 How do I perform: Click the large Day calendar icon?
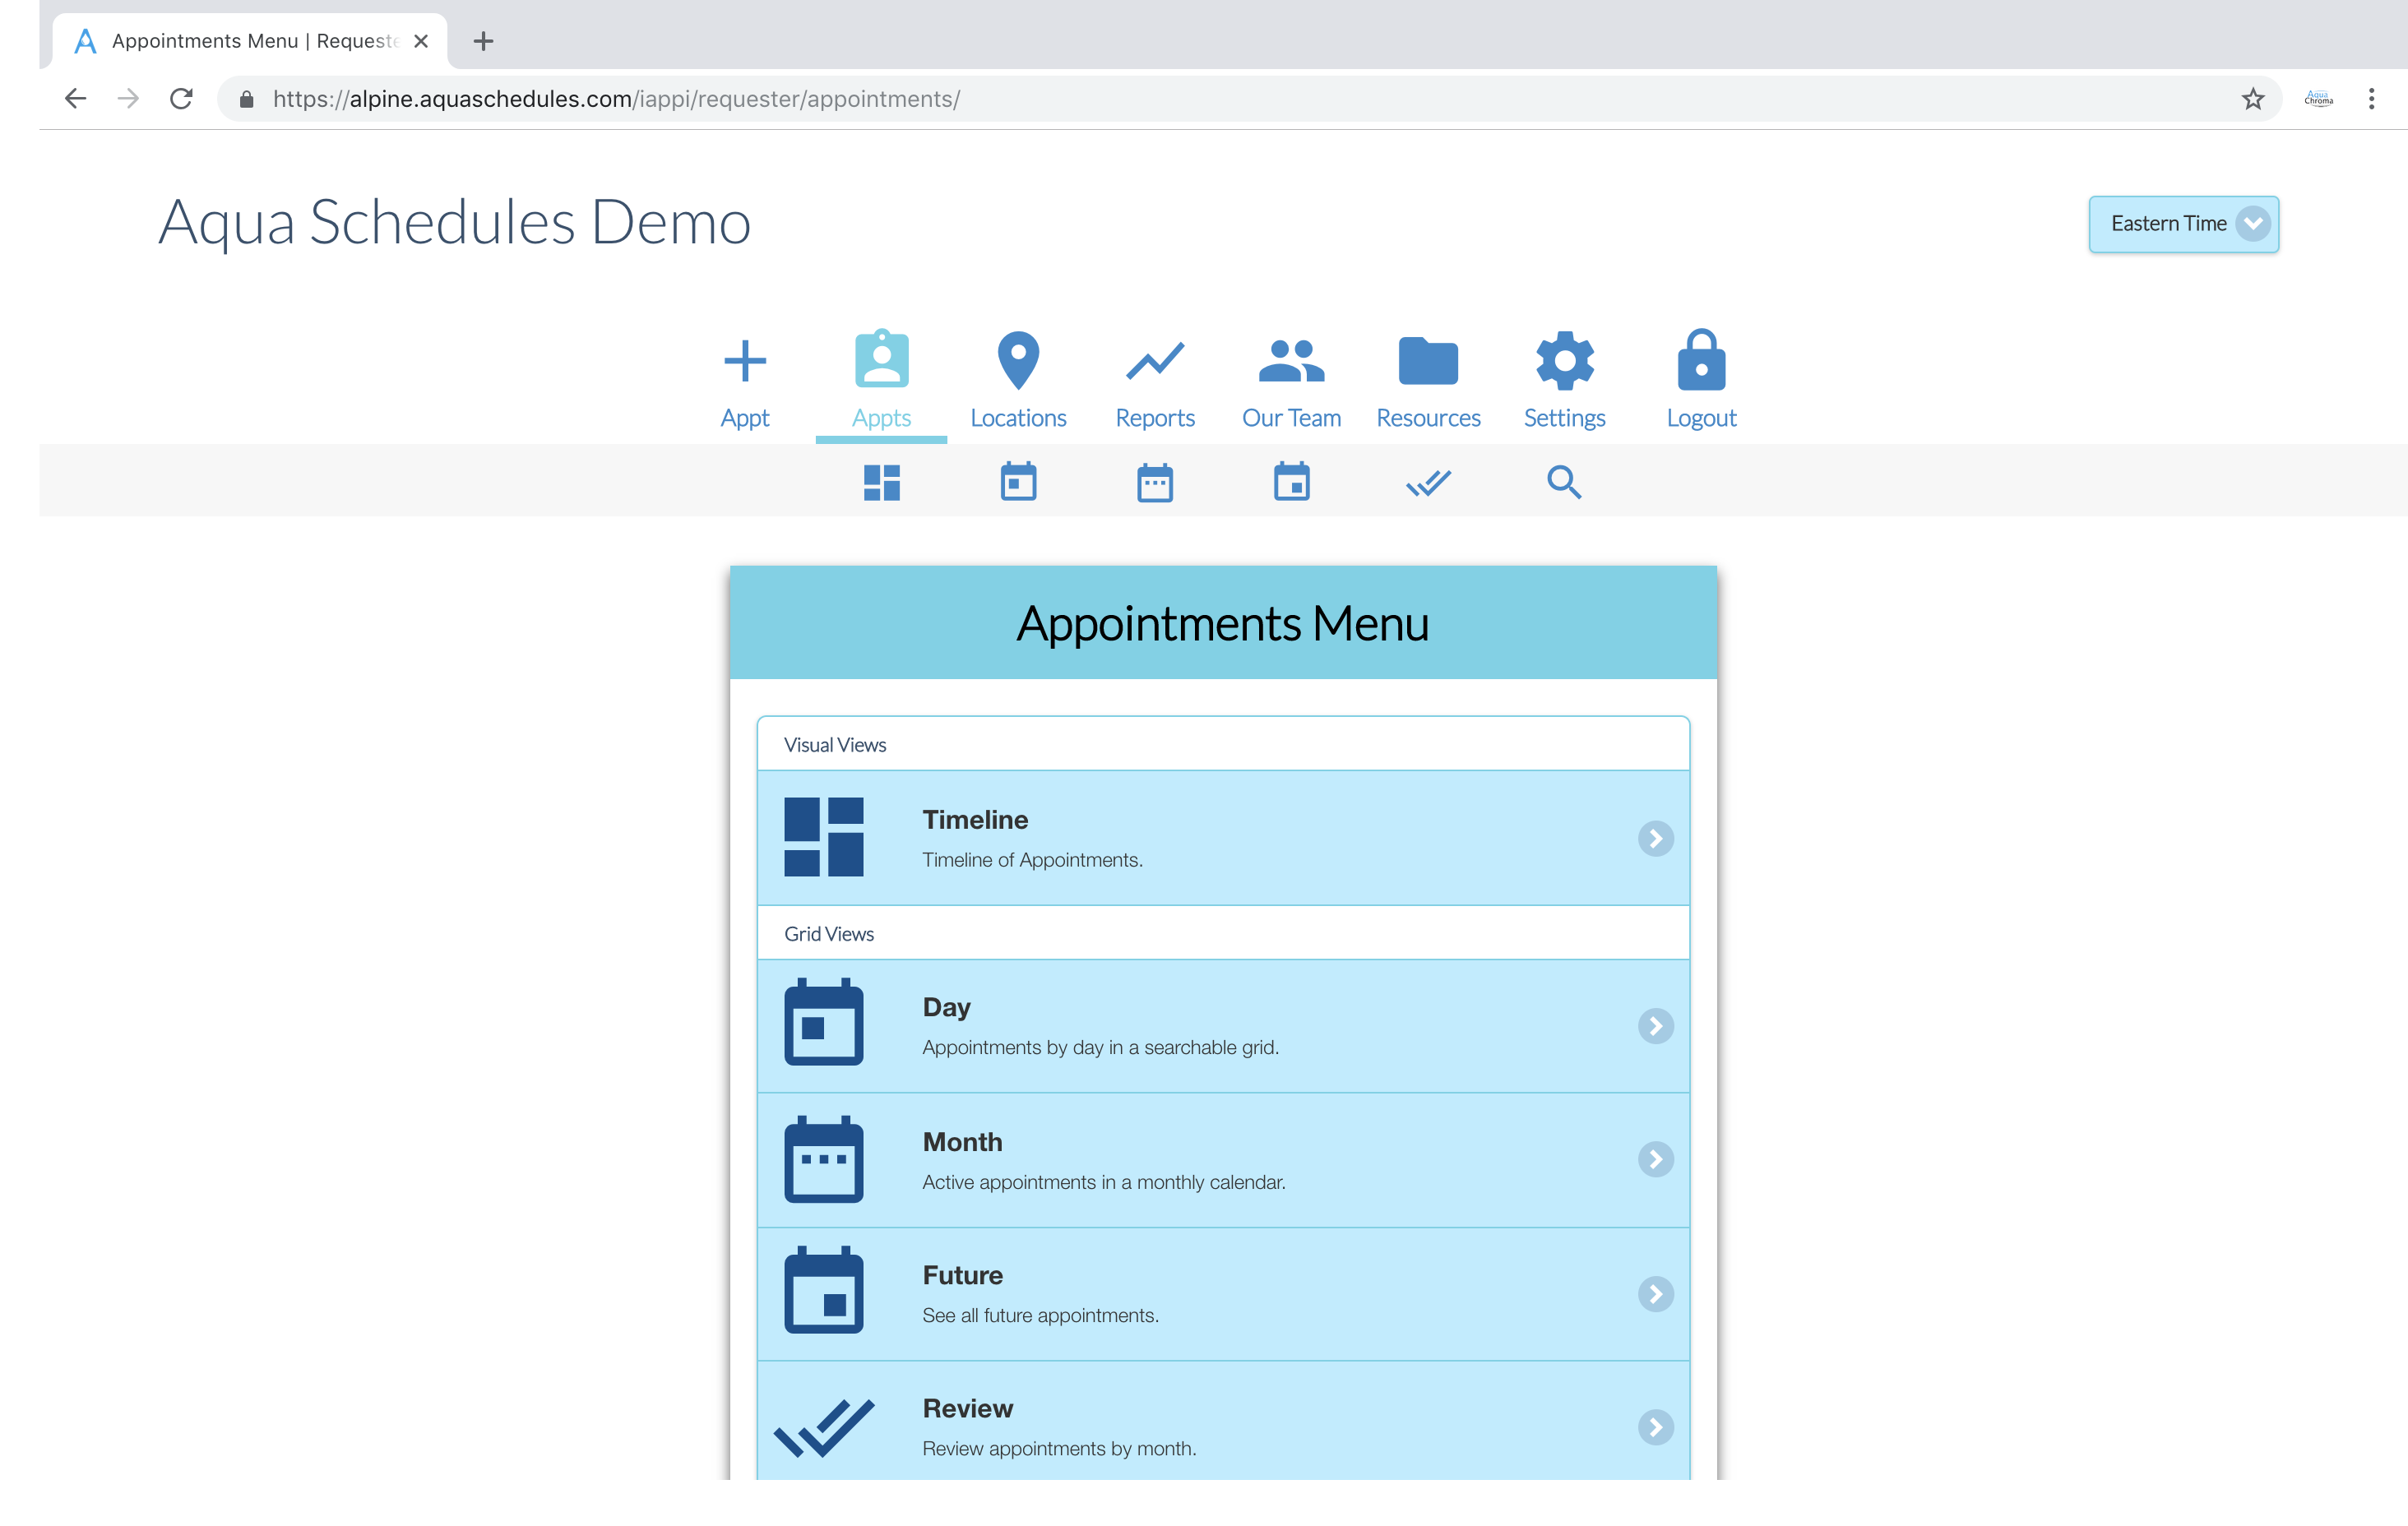pyautogui.click(x=823, y=1022)
